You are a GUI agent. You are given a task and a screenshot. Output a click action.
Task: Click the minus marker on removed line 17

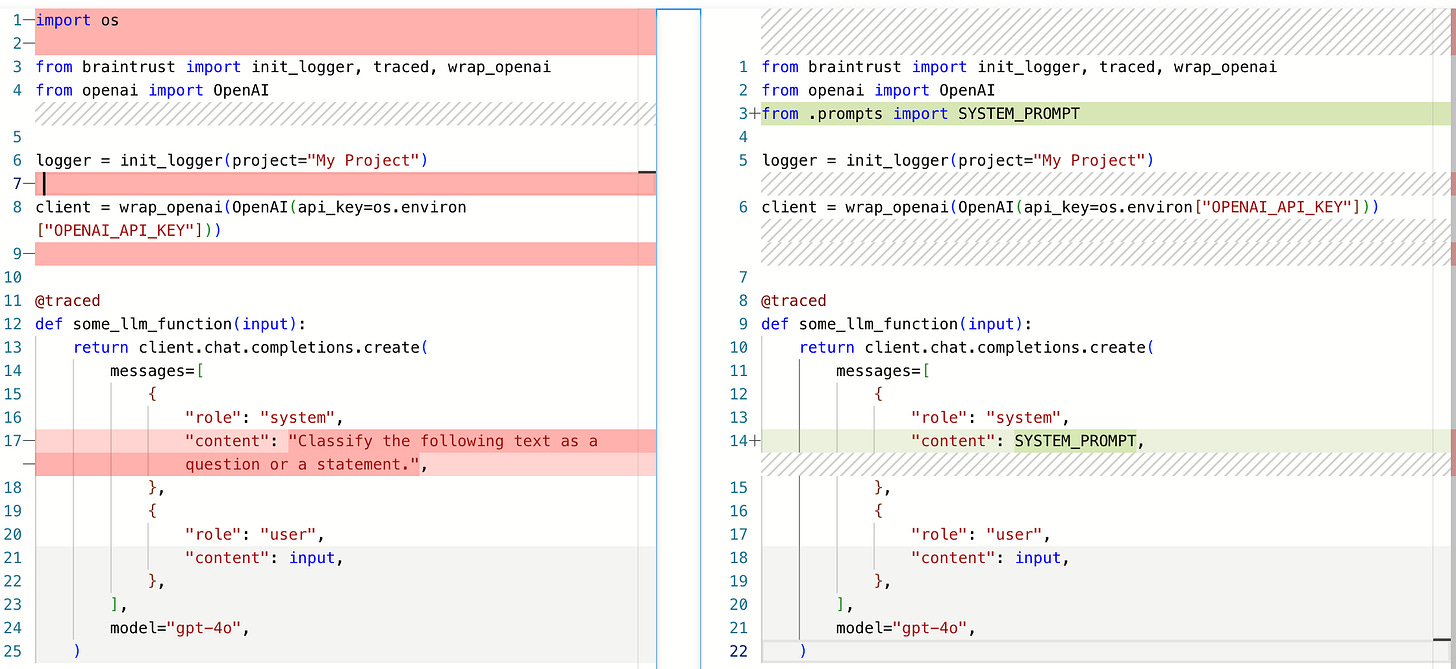(28, 440)
